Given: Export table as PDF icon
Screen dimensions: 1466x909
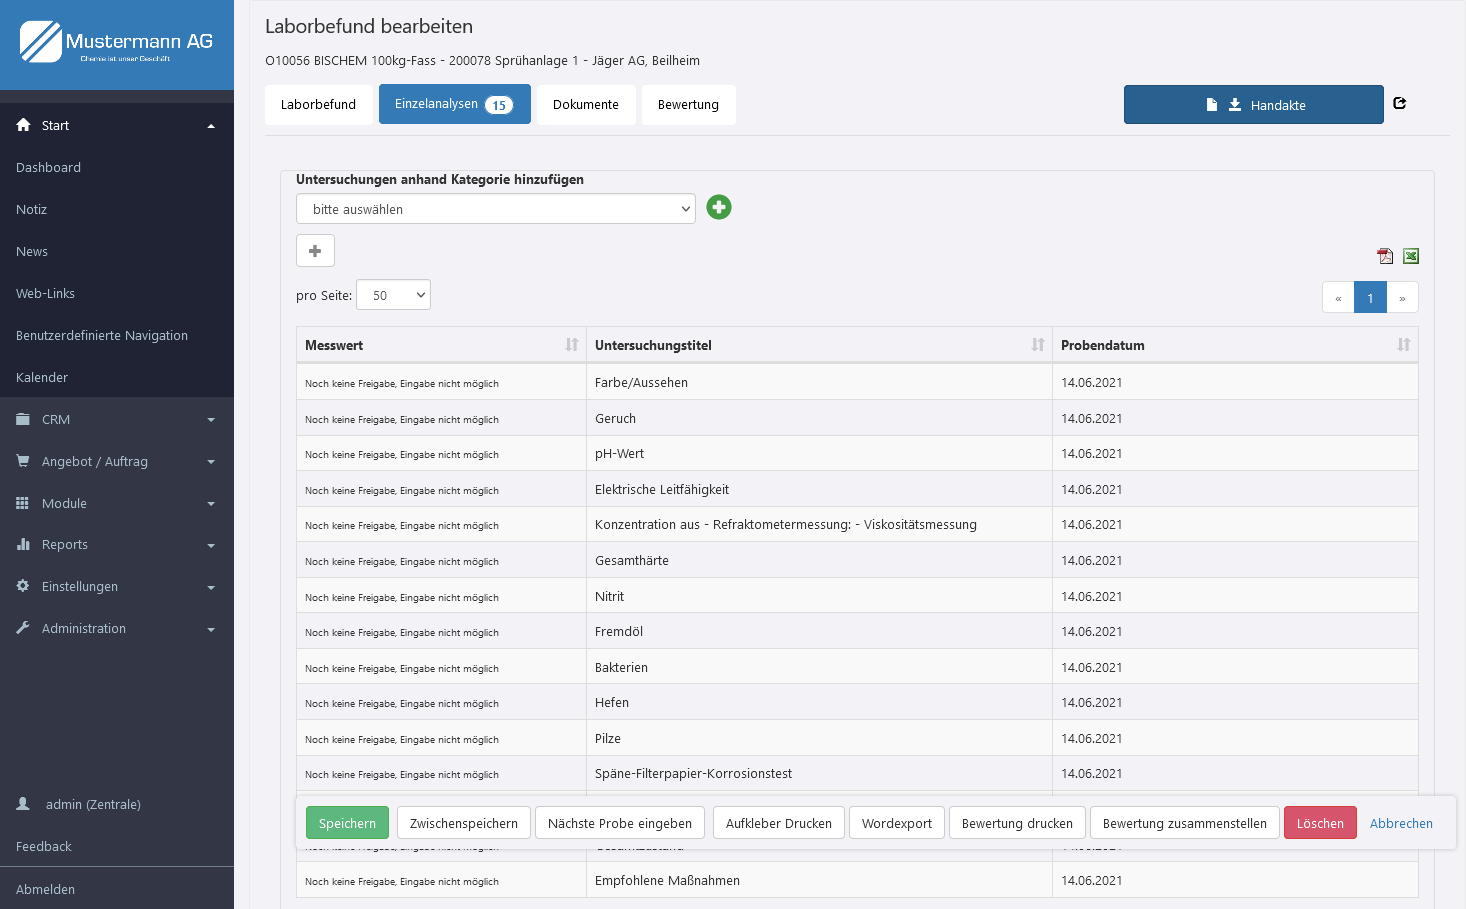Looking at the screenshot, I should click(1385, 256).
